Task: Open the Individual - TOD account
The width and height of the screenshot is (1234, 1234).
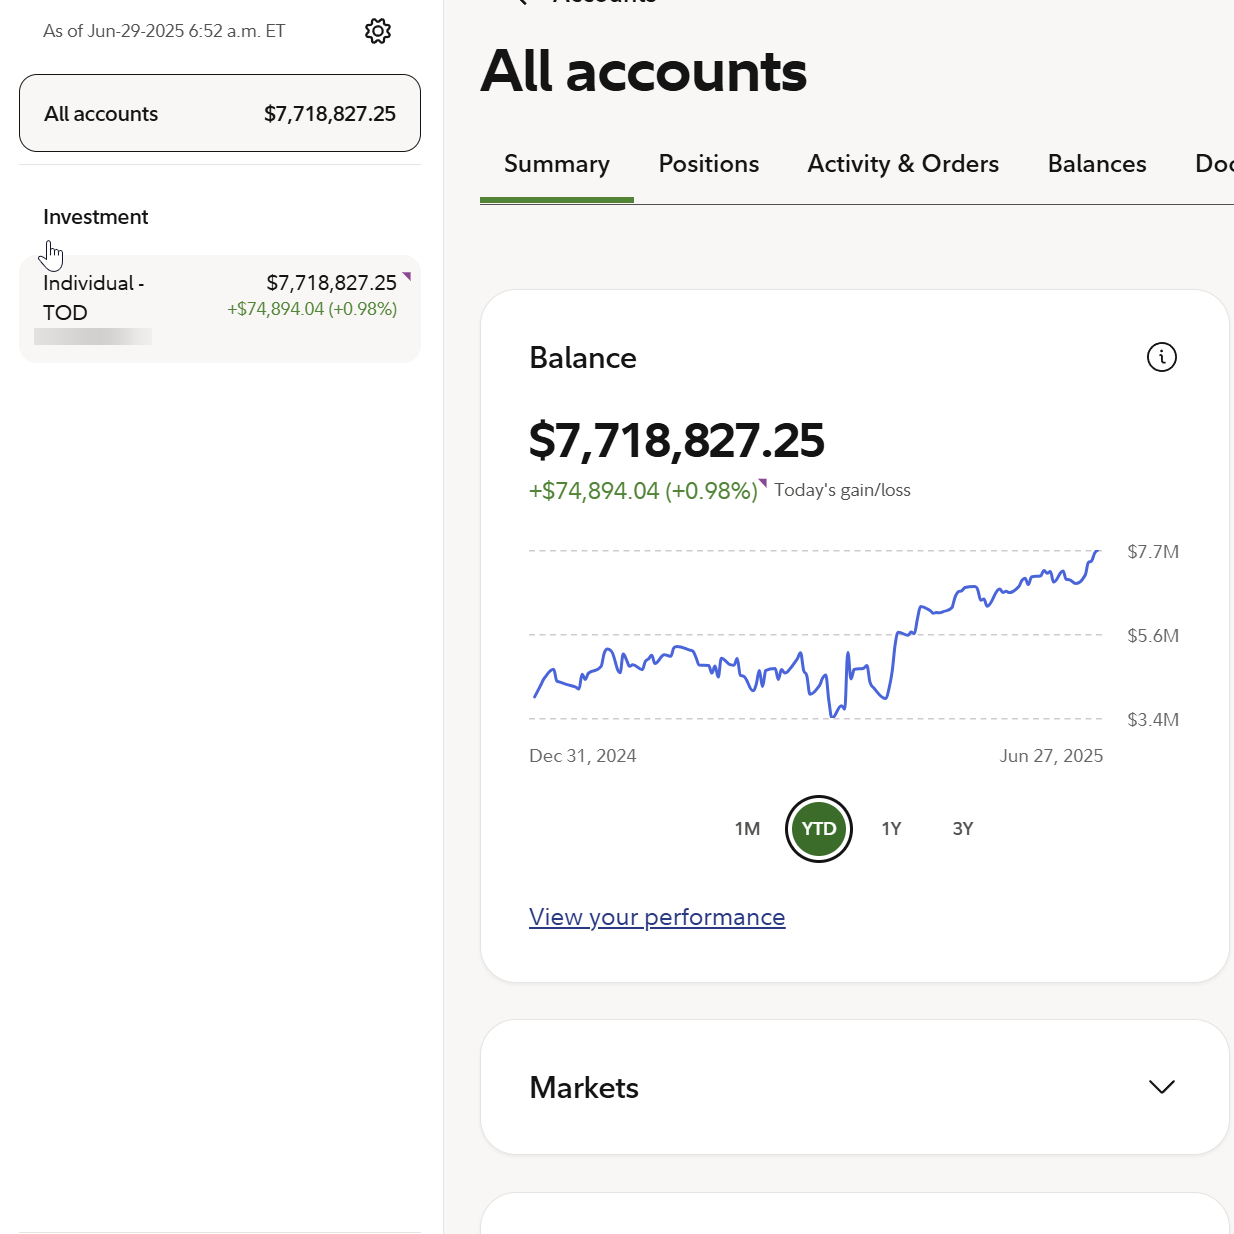Action: point(220,309)
